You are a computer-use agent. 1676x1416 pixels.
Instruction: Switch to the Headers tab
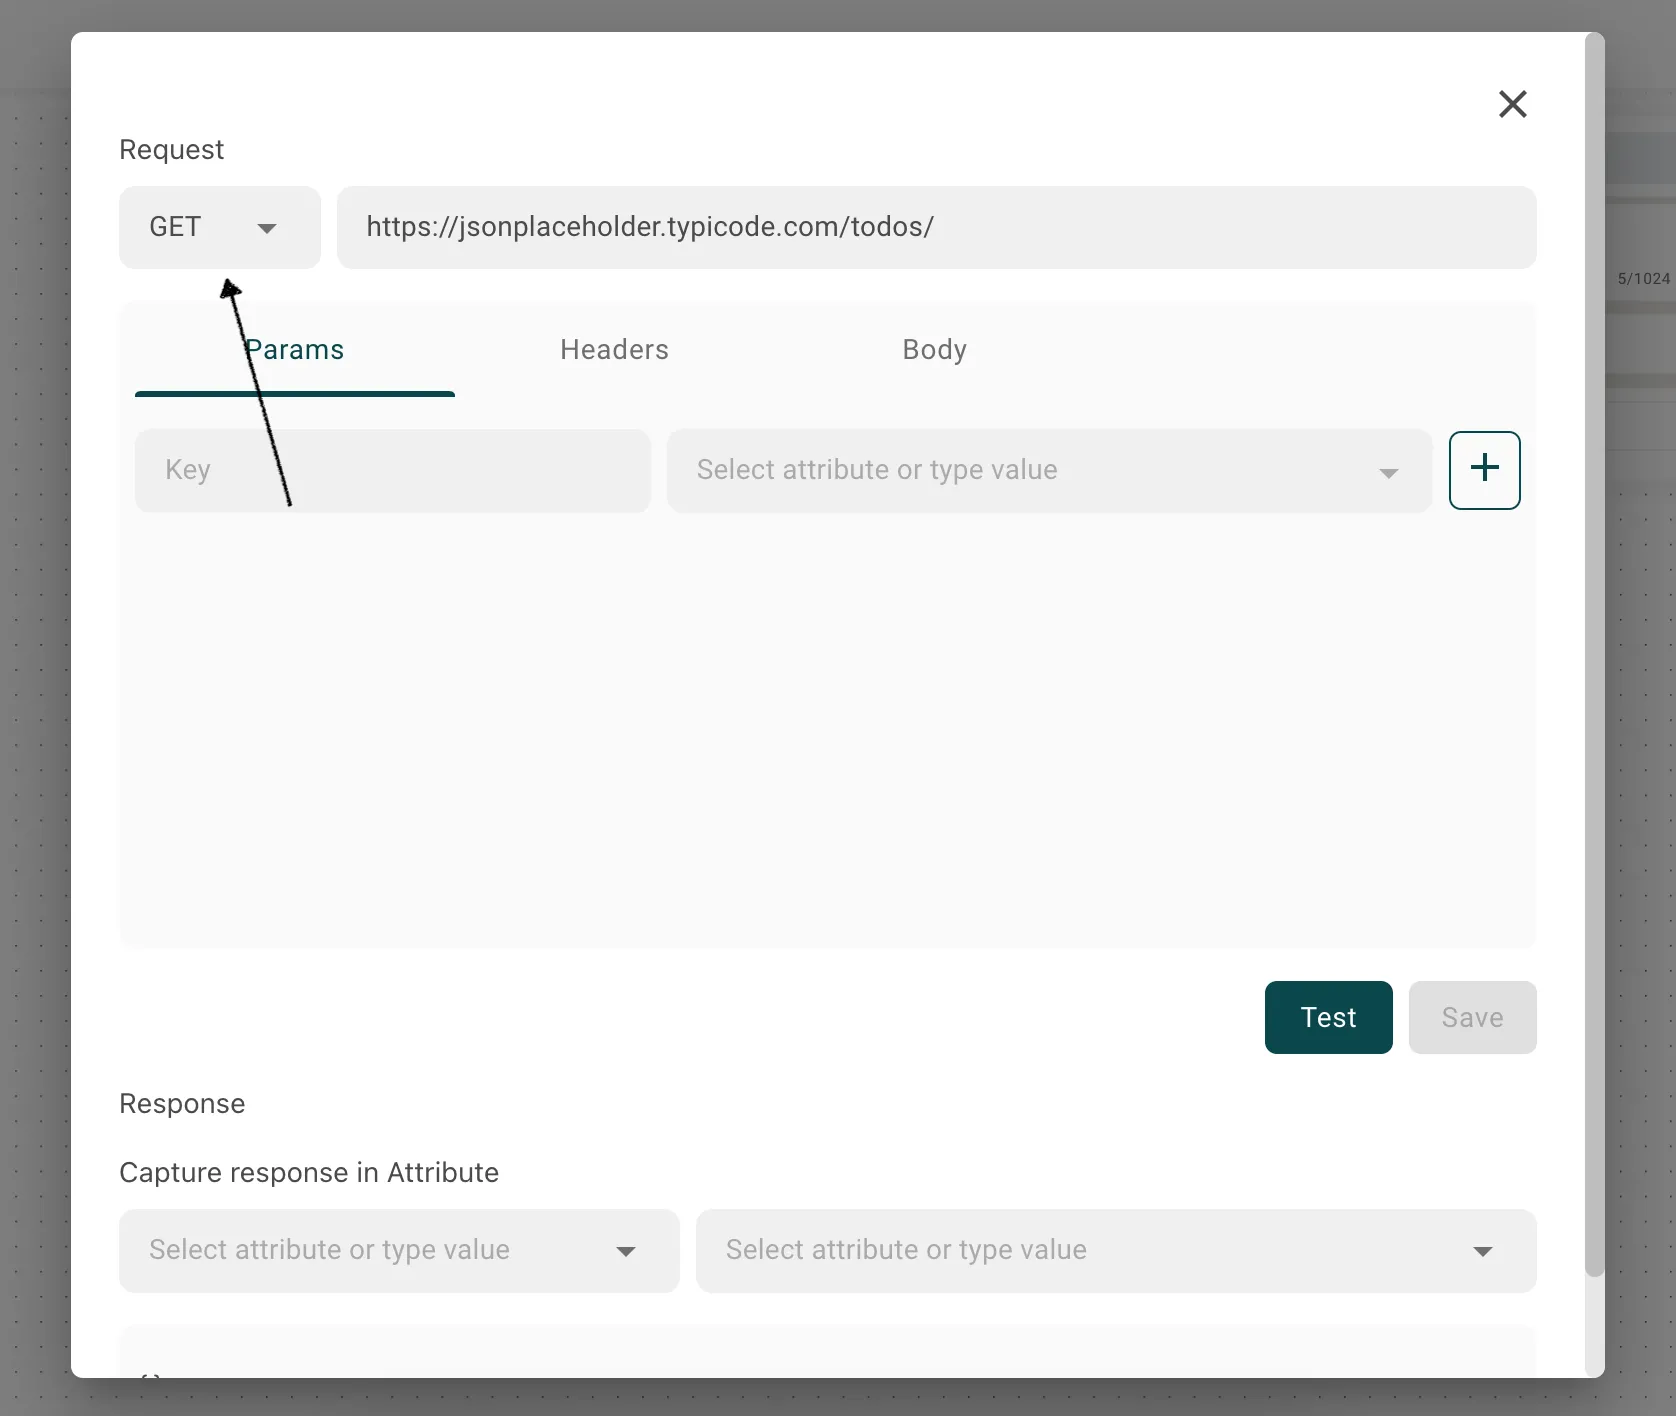(614, 350)
